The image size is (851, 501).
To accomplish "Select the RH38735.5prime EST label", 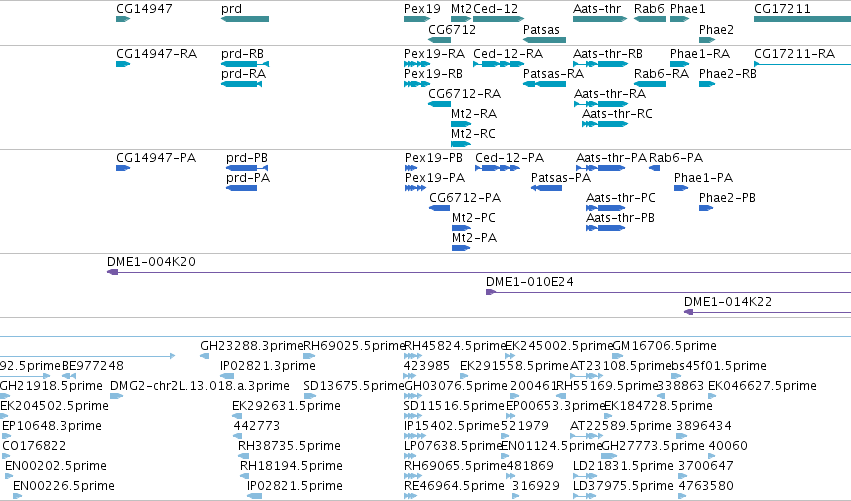I will pyautogui.click(x=289, y=446).
